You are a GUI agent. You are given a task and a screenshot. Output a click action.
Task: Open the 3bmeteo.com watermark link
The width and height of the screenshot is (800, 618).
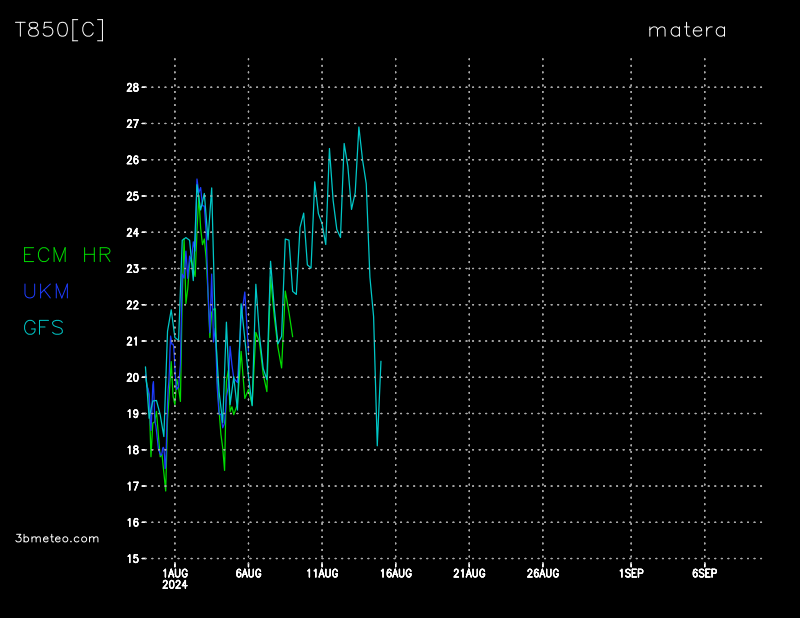(x=57, y=538)
